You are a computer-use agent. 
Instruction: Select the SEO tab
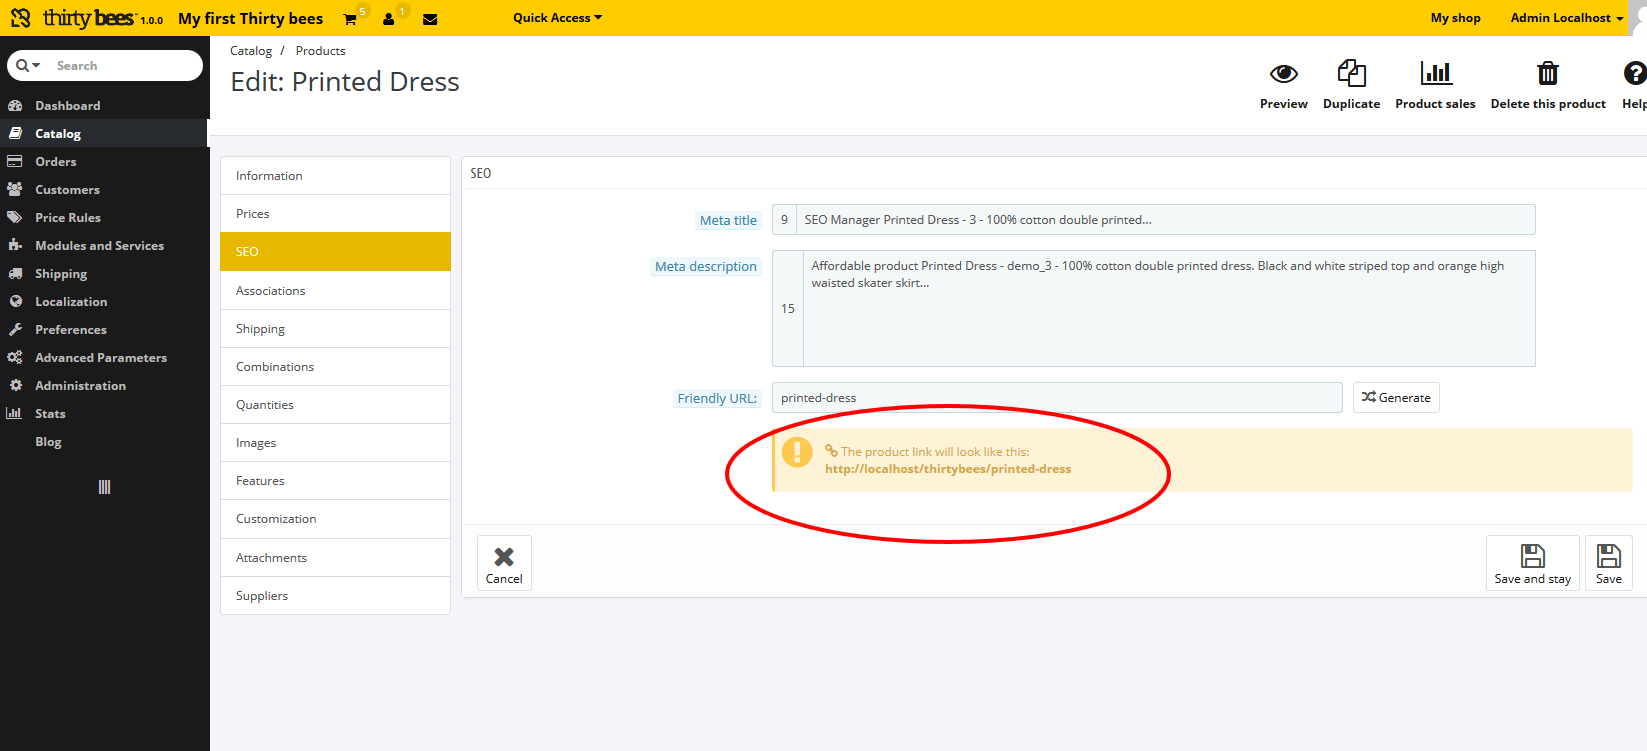coord(335,252)
